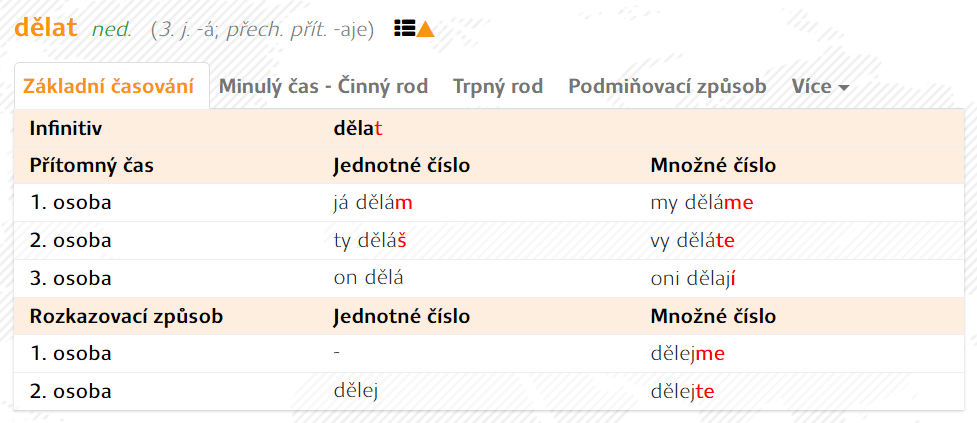
Task: Select the form já dělám
Action: tap(373, 202)
